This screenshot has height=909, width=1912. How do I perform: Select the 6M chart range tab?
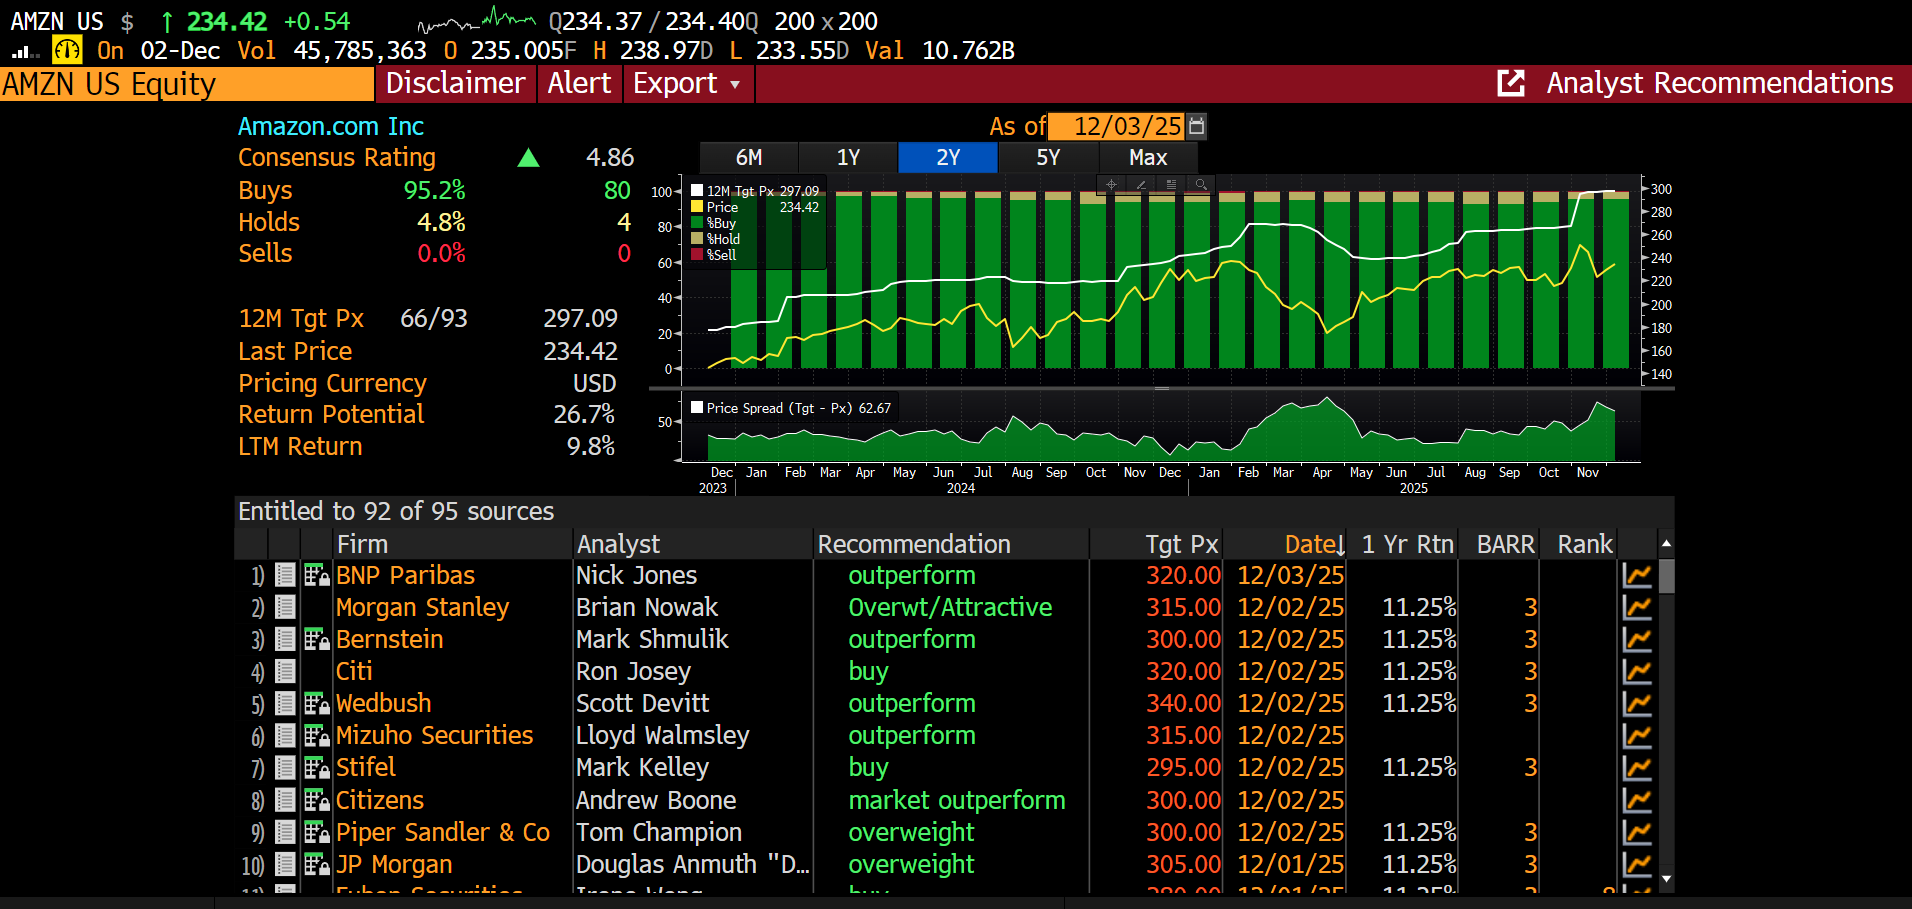tap(748, 158)
